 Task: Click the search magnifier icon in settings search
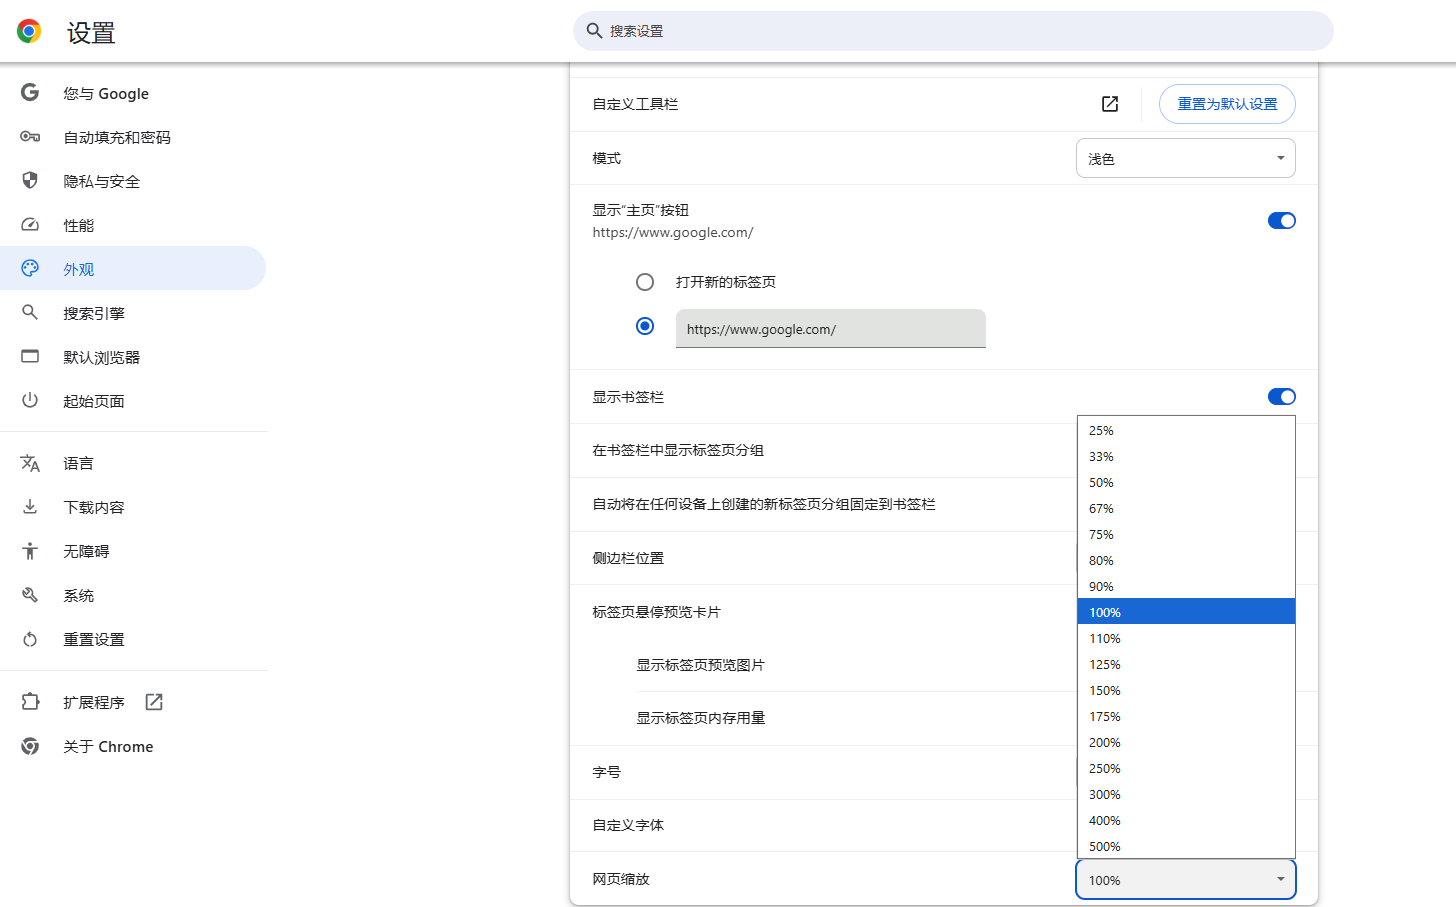[594, 31]
